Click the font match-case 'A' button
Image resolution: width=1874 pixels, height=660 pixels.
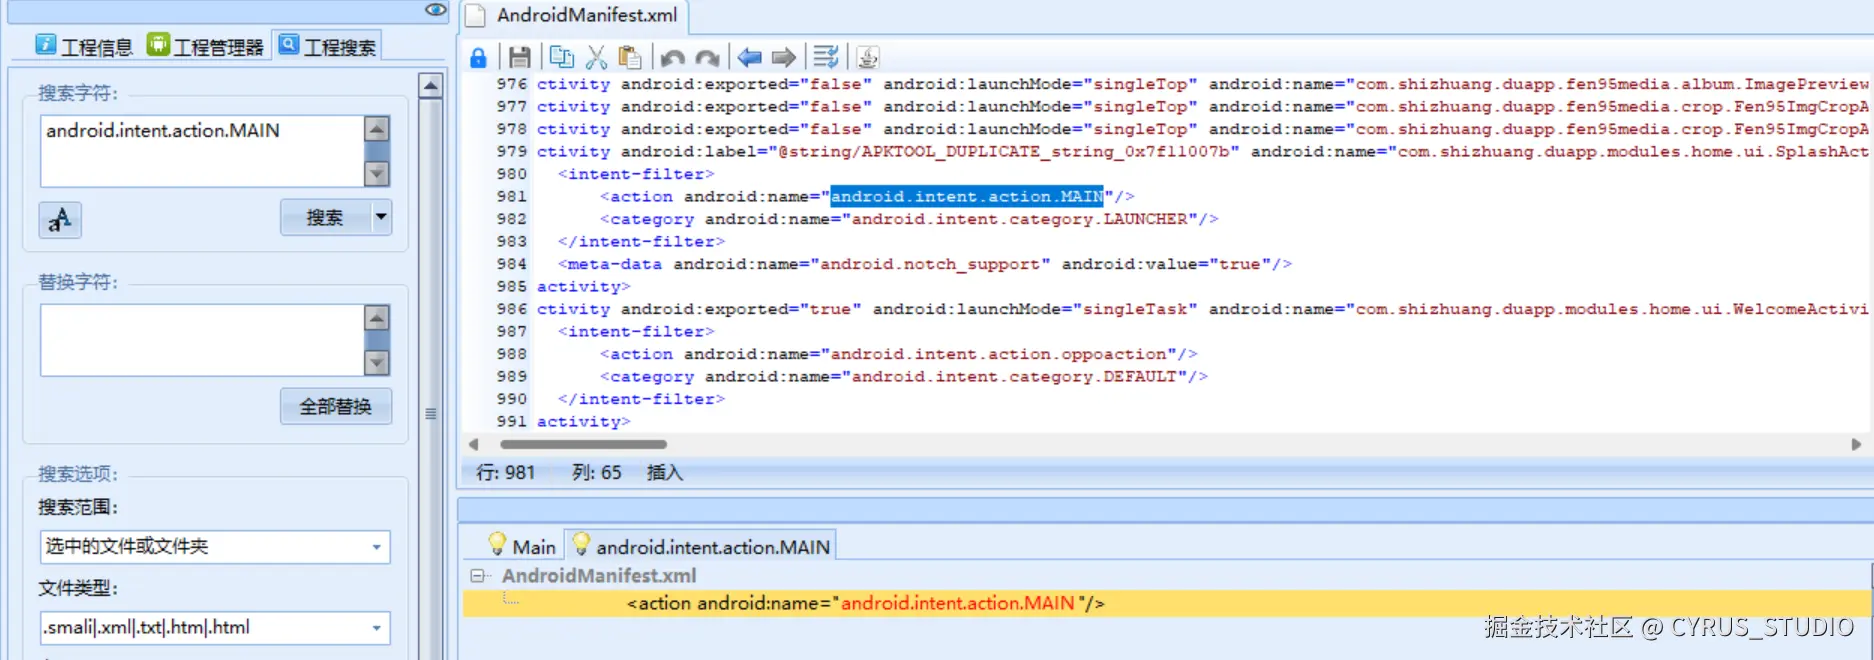(x=60, y=219)
